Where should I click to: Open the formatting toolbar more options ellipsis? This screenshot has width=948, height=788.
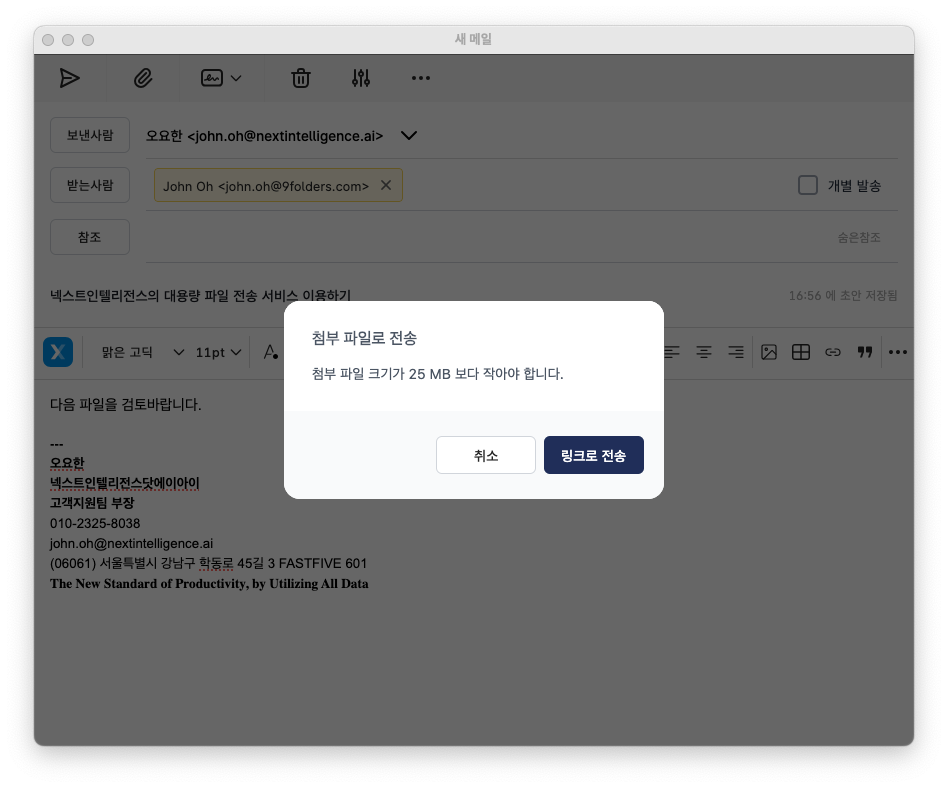(x=898, y=352)
